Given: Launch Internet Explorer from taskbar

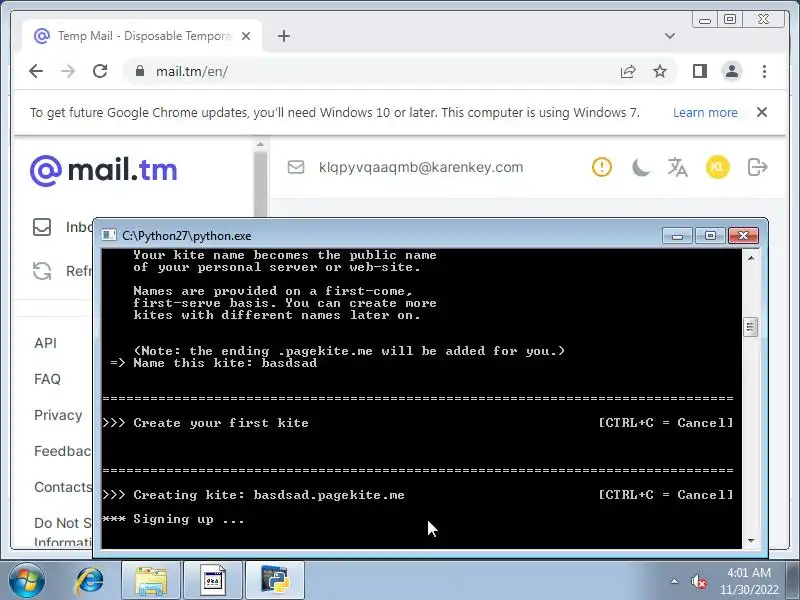Looking at the screenshot, I should click(x=89, y=580).
